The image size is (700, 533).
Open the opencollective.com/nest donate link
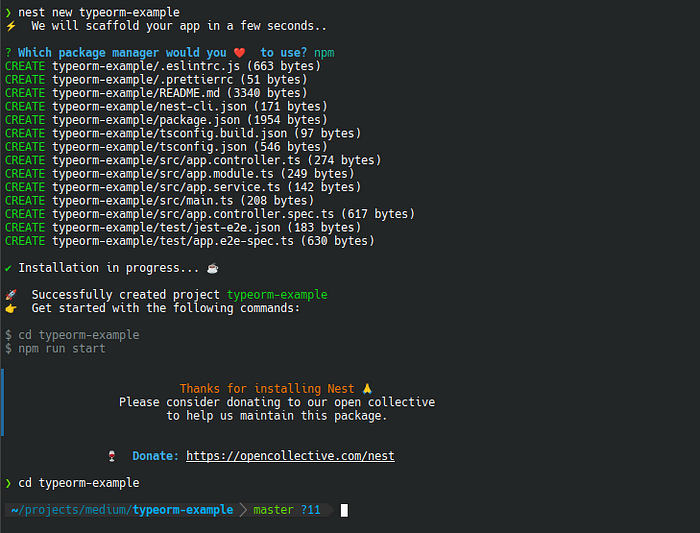[x=290, y=456]
